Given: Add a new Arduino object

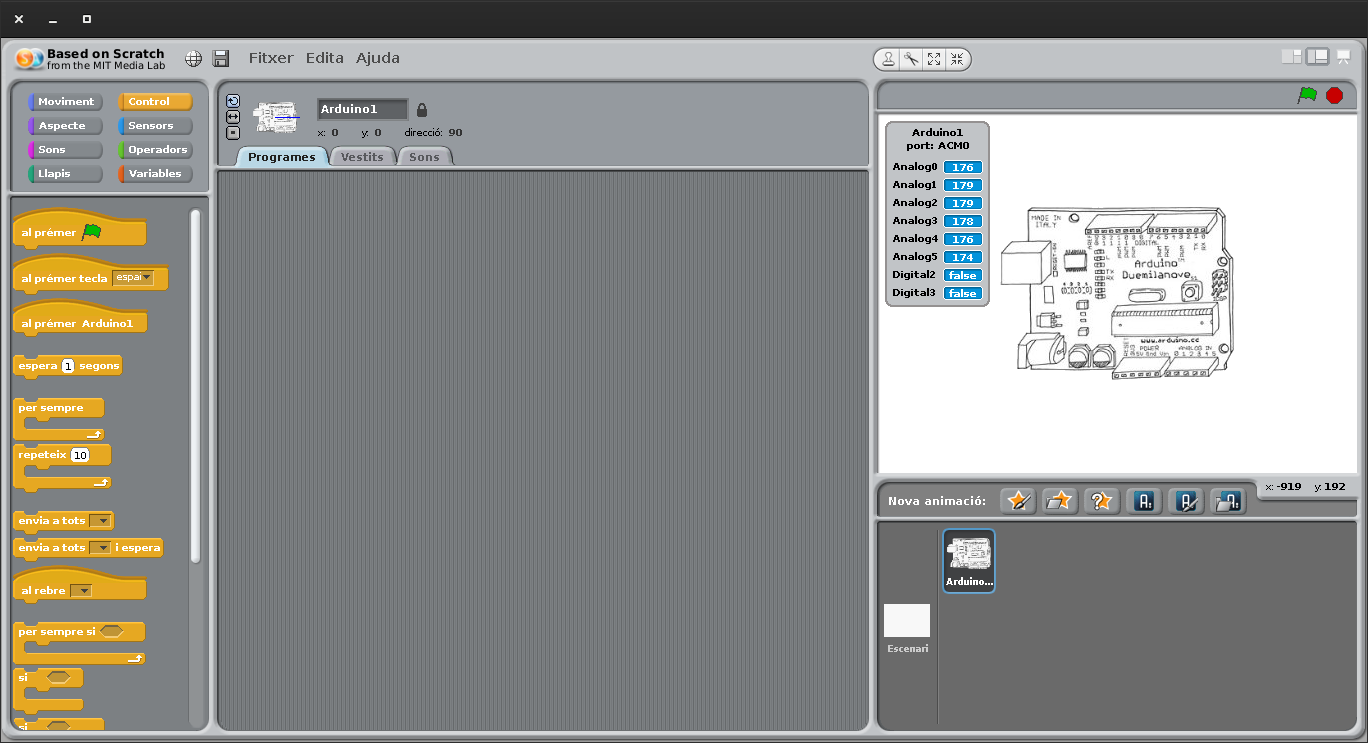Looking at the screenshot, I should coord(1144,501).
